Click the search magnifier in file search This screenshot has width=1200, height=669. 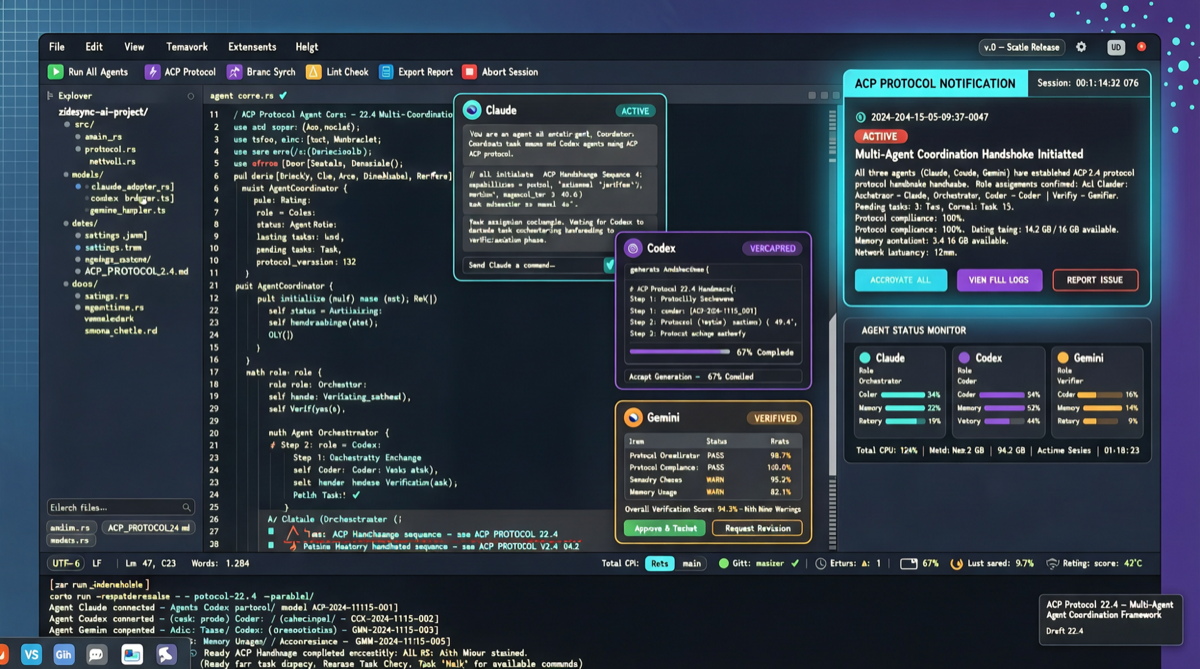[x=186, y=507]
